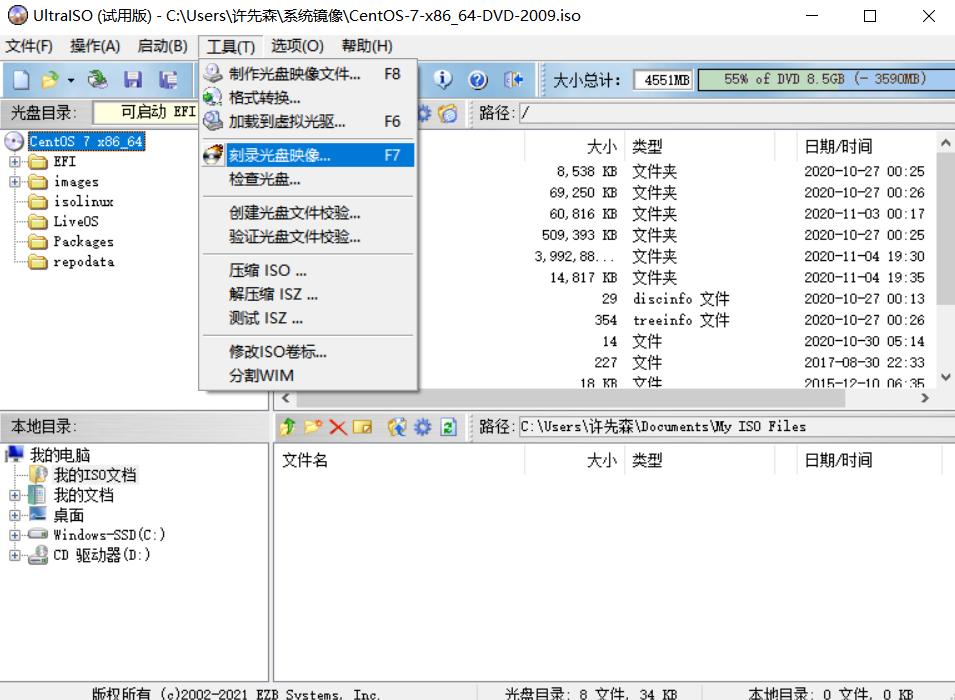
Task: Click the image path field showing /
Action: pyautogui.click(x=737, y=113)
